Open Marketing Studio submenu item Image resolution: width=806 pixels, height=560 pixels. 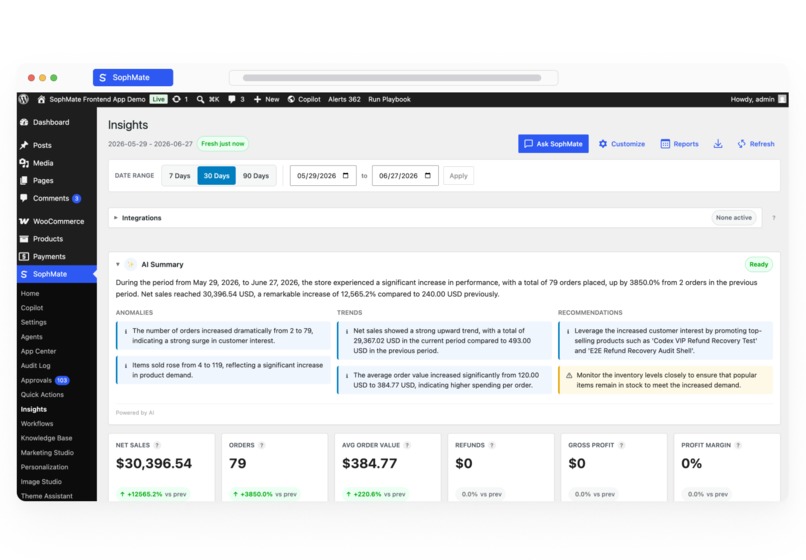click(x=47, y=453)
